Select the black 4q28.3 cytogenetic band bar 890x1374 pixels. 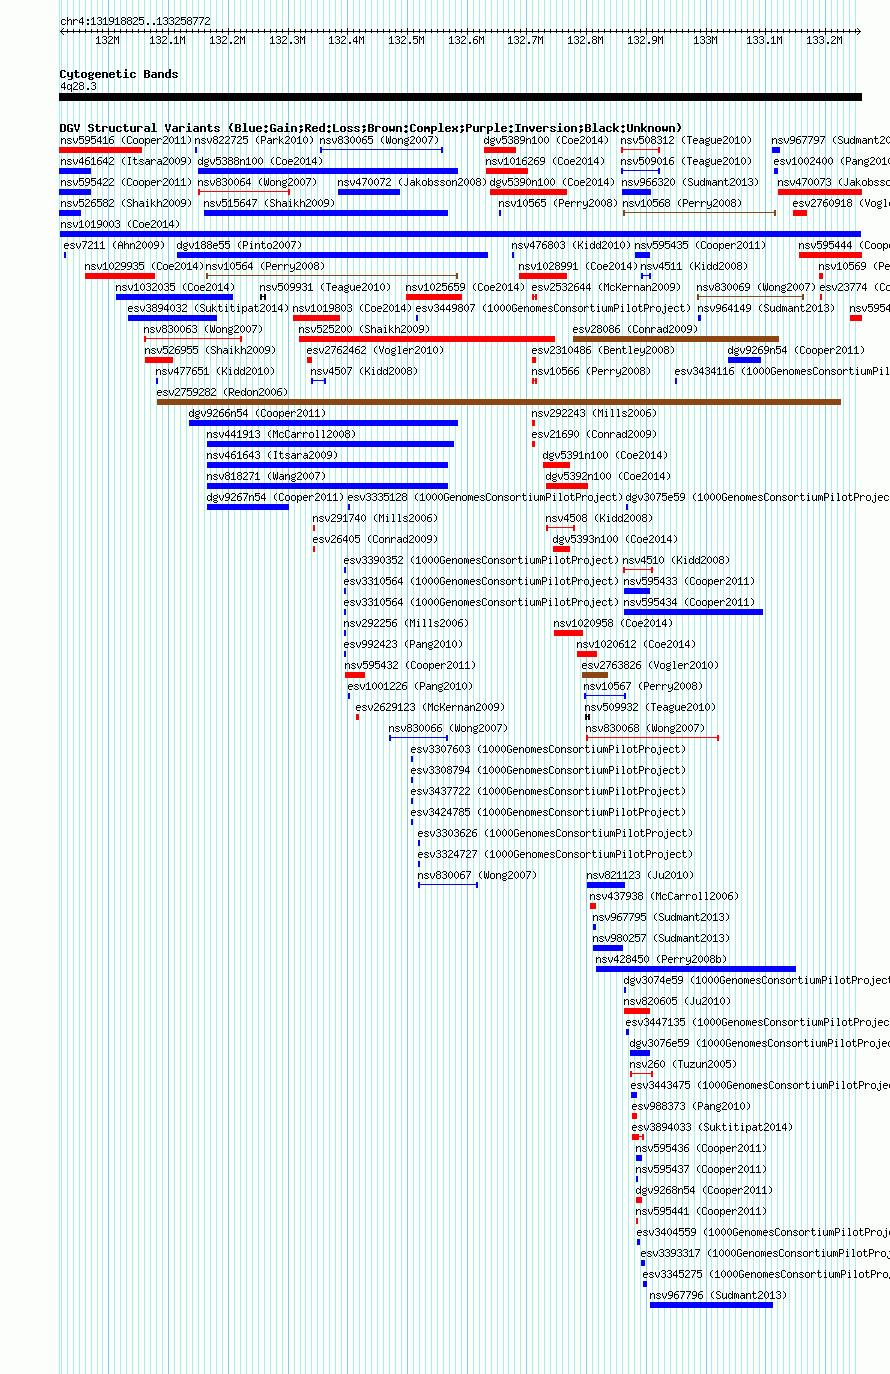tap(460, 97)
